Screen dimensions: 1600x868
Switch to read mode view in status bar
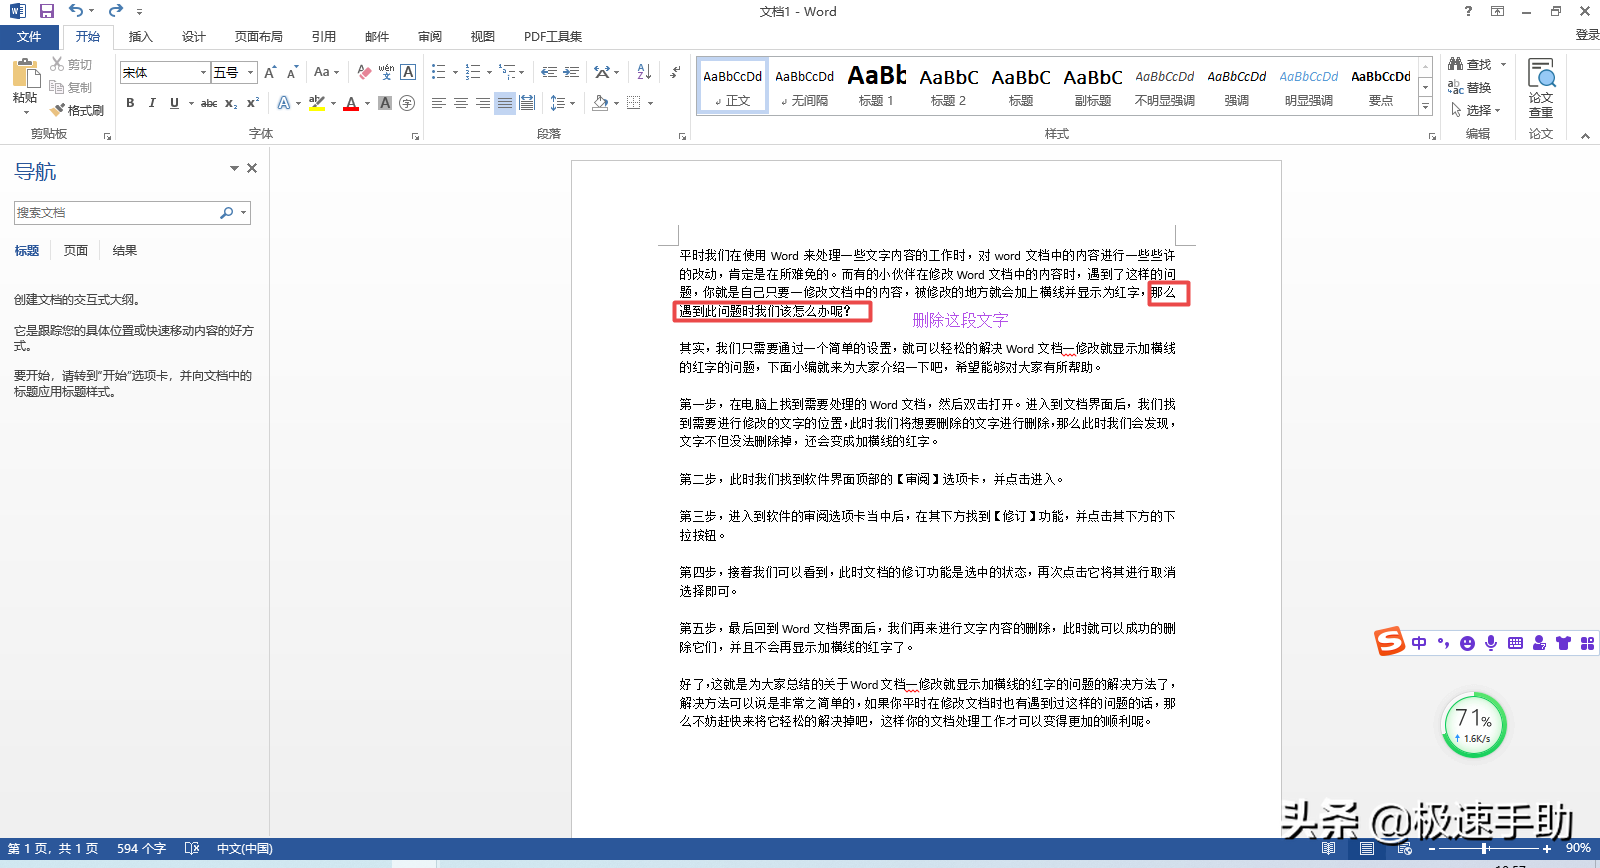(x=1328, y=848)
